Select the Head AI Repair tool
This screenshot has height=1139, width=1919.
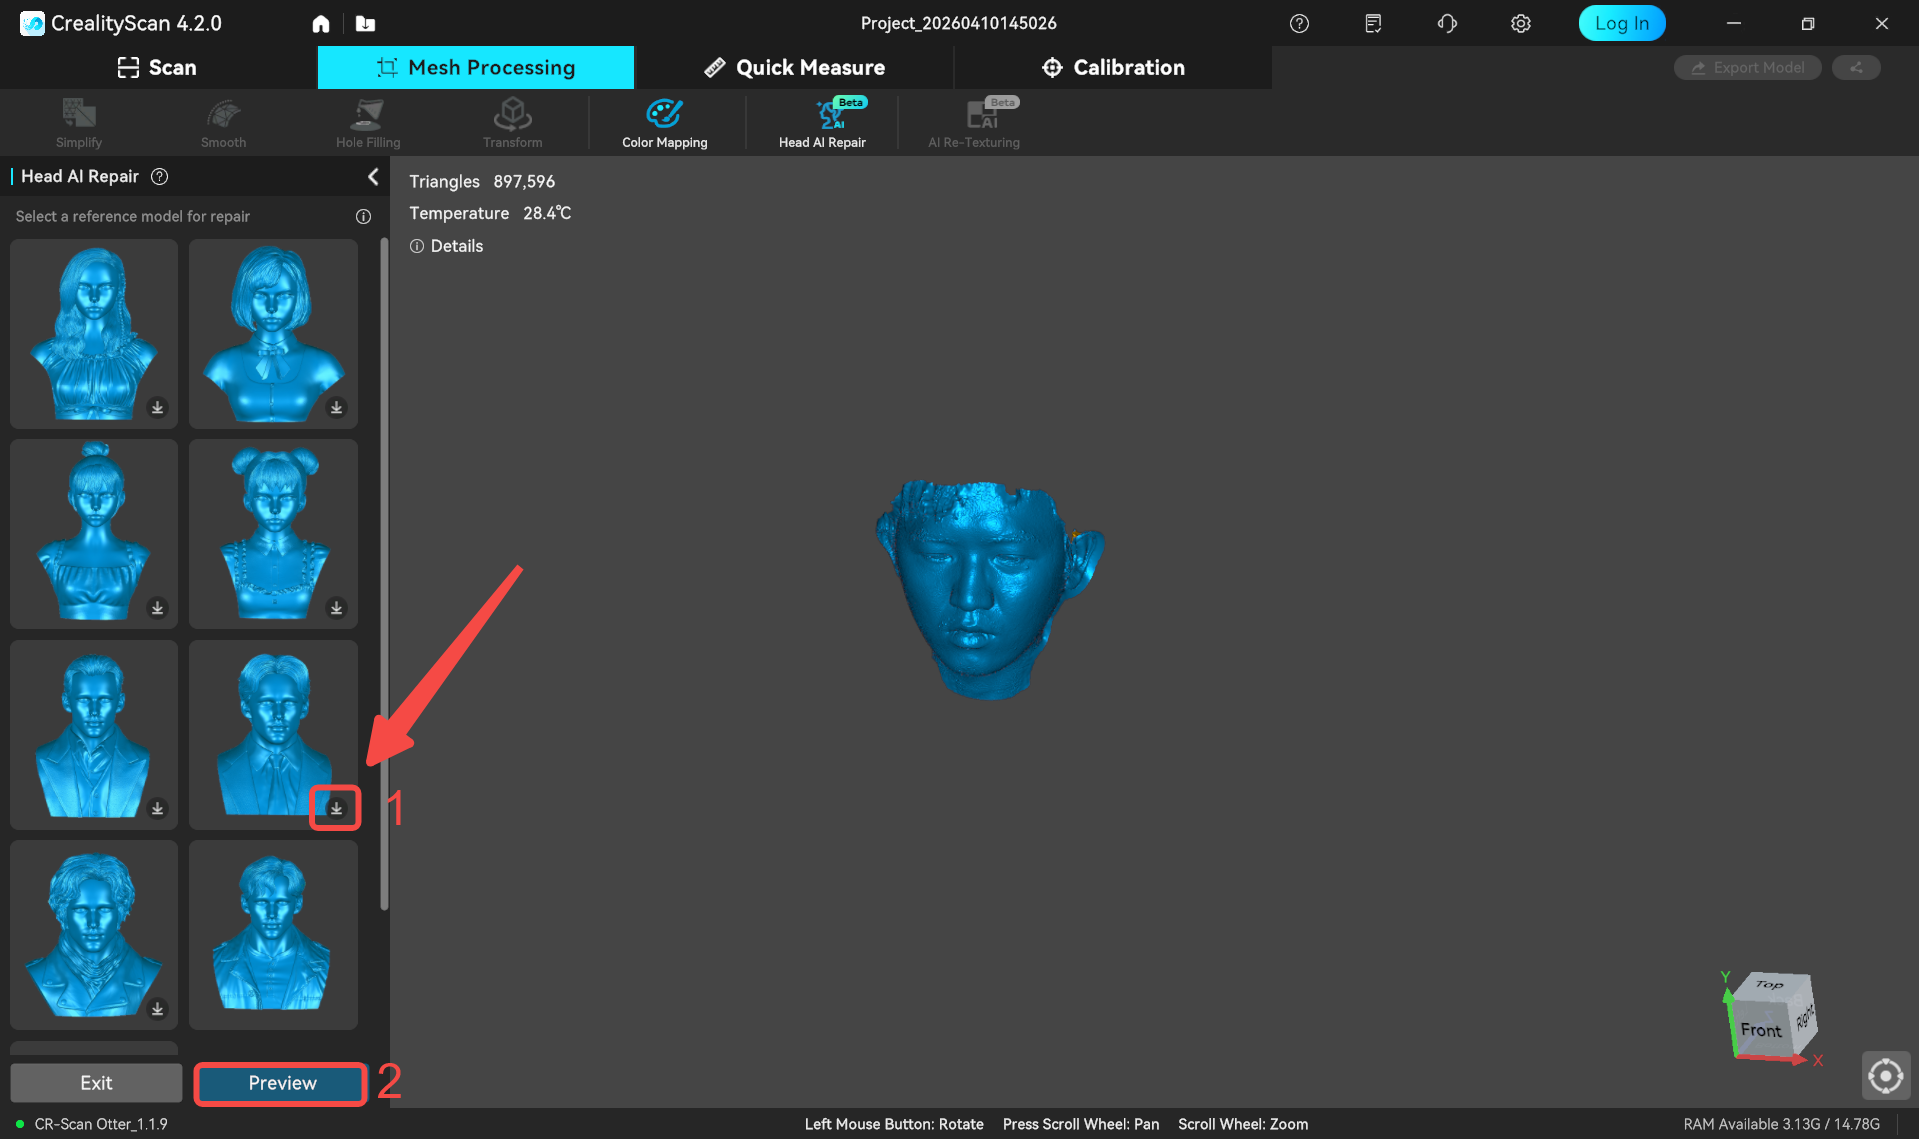pyautogui.click(x=822, y=124)
